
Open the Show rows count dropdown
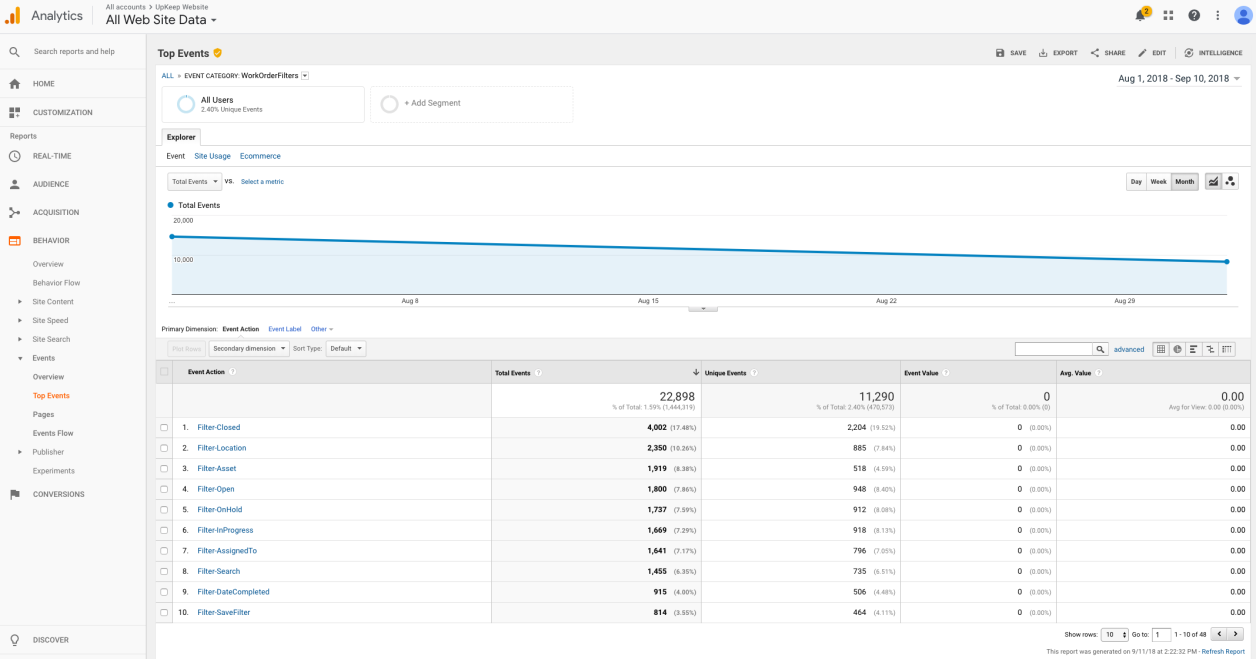click(1114, 635)
